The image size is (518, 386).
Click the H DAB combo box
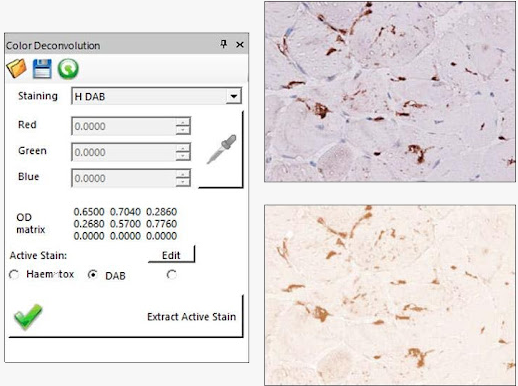(x=156, y=96)
